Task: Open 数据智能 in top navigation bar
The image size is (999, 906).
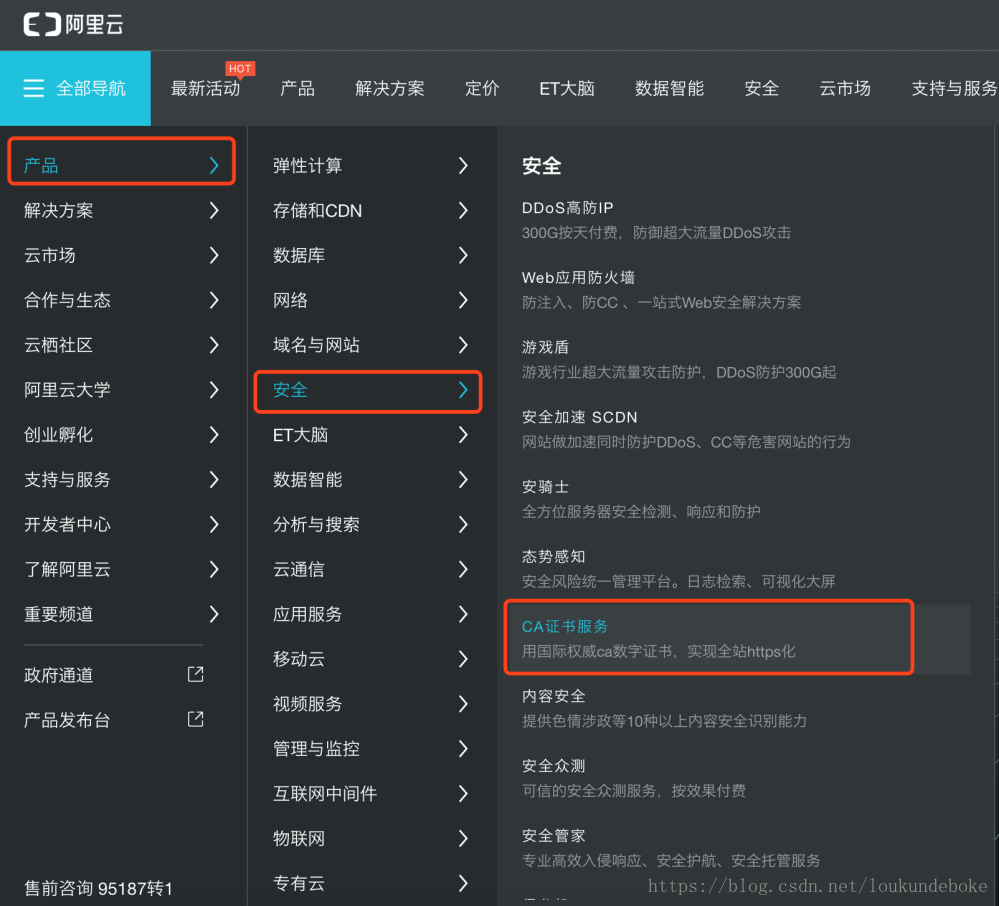Action: [x=670, y=89]
